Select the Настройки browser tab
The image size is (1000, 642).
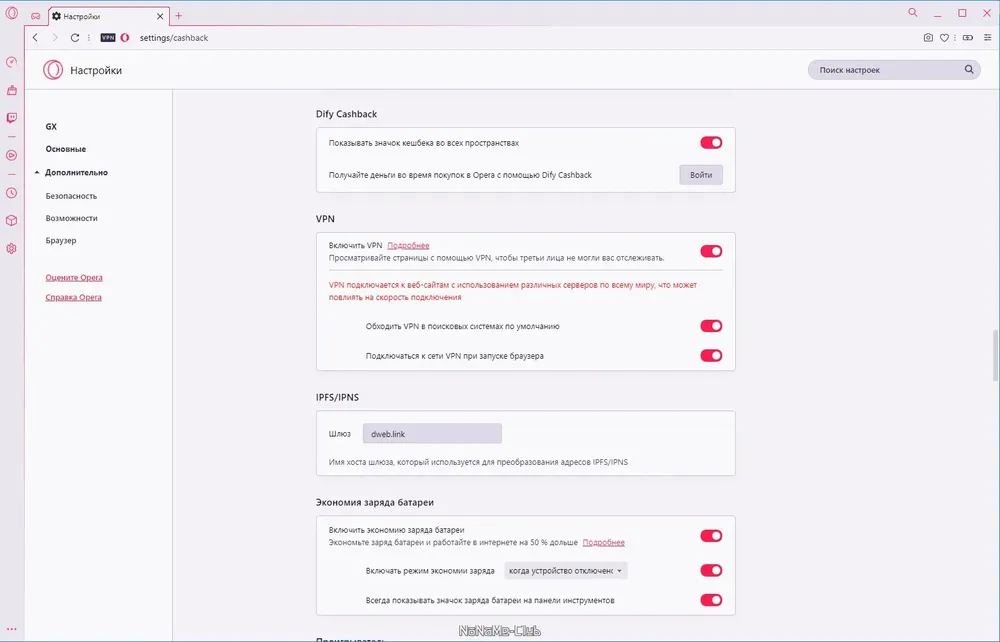[x=108, y=17]
